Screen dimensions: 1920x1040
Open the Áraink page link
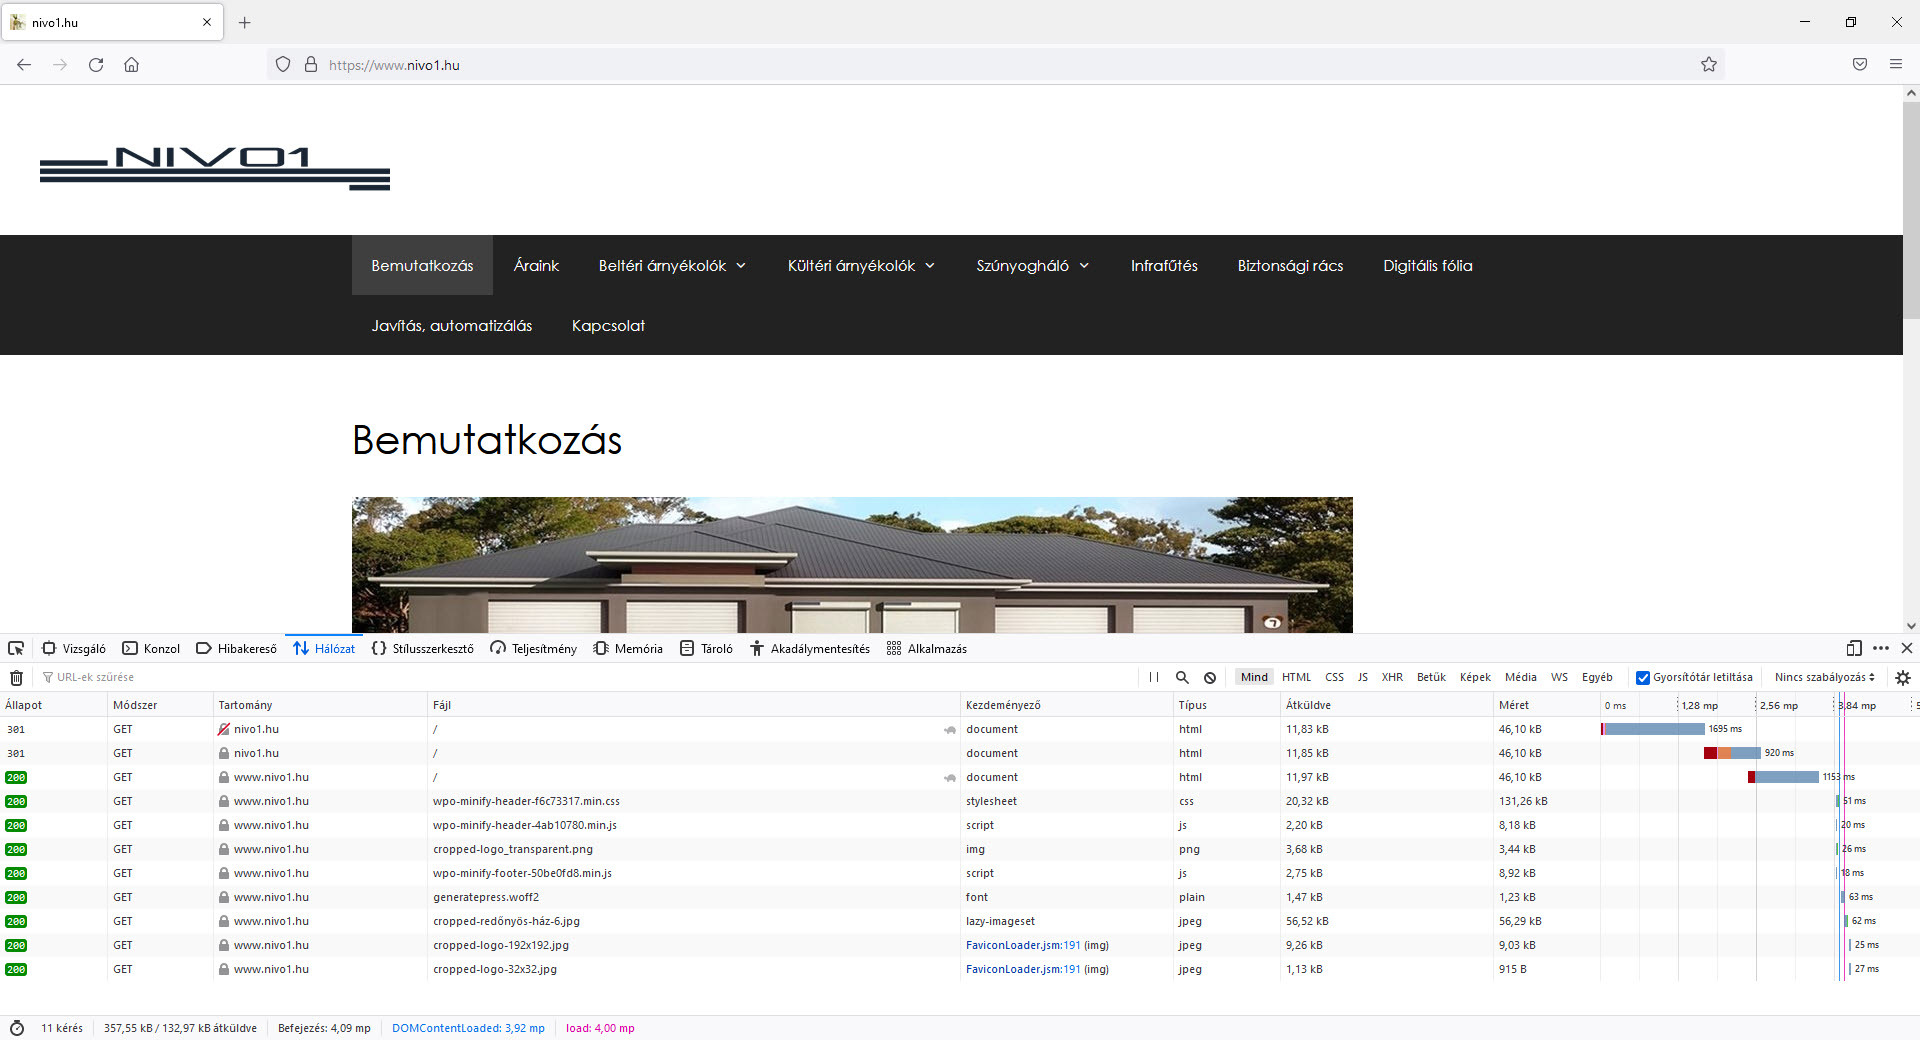pos(536,266)
